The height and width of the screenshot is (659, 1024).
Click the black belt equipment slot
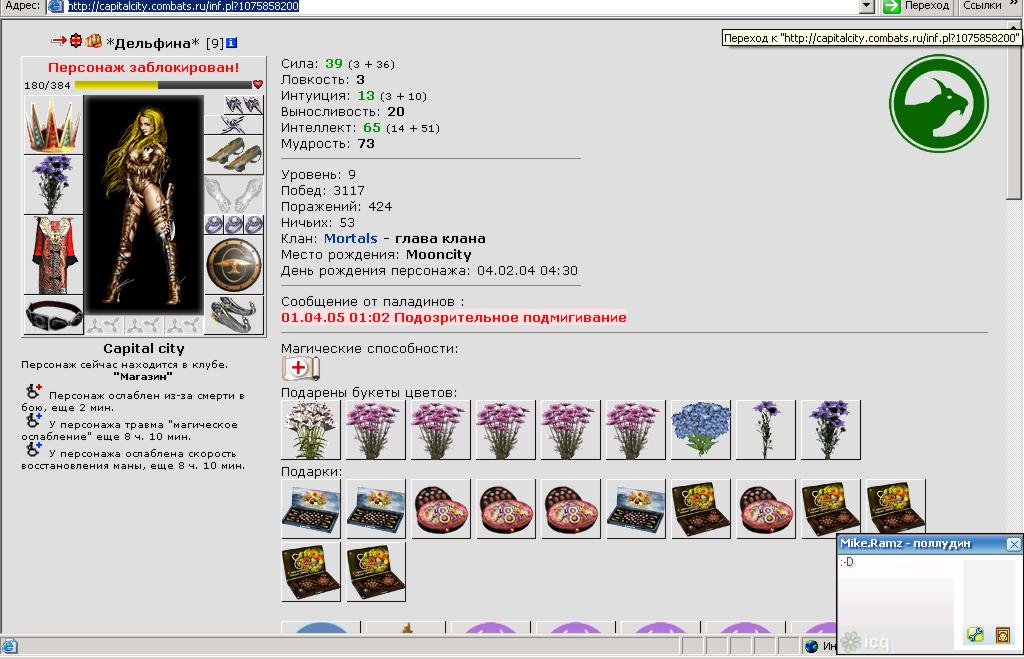[x=53, y=315]
